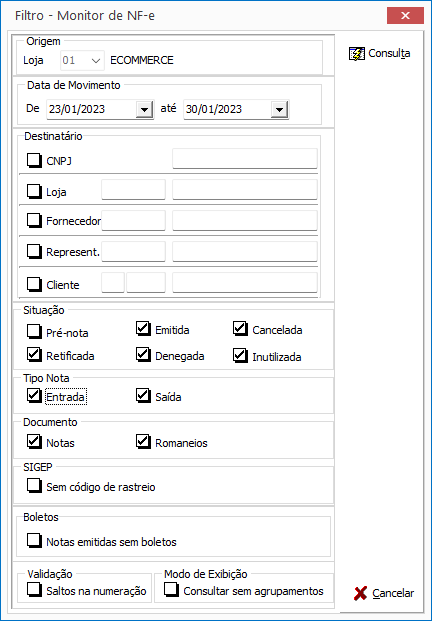
Task: Uncheck the Romaneios document checkbox
Action: (143, 442)
